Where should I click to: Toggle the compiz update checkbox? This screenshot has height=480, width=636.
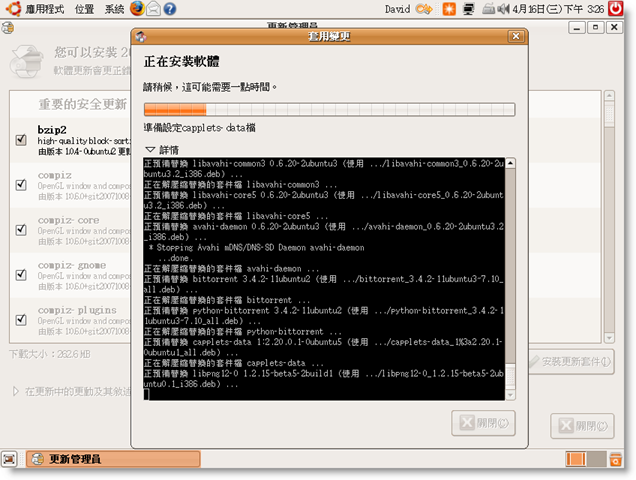point(21,185)
